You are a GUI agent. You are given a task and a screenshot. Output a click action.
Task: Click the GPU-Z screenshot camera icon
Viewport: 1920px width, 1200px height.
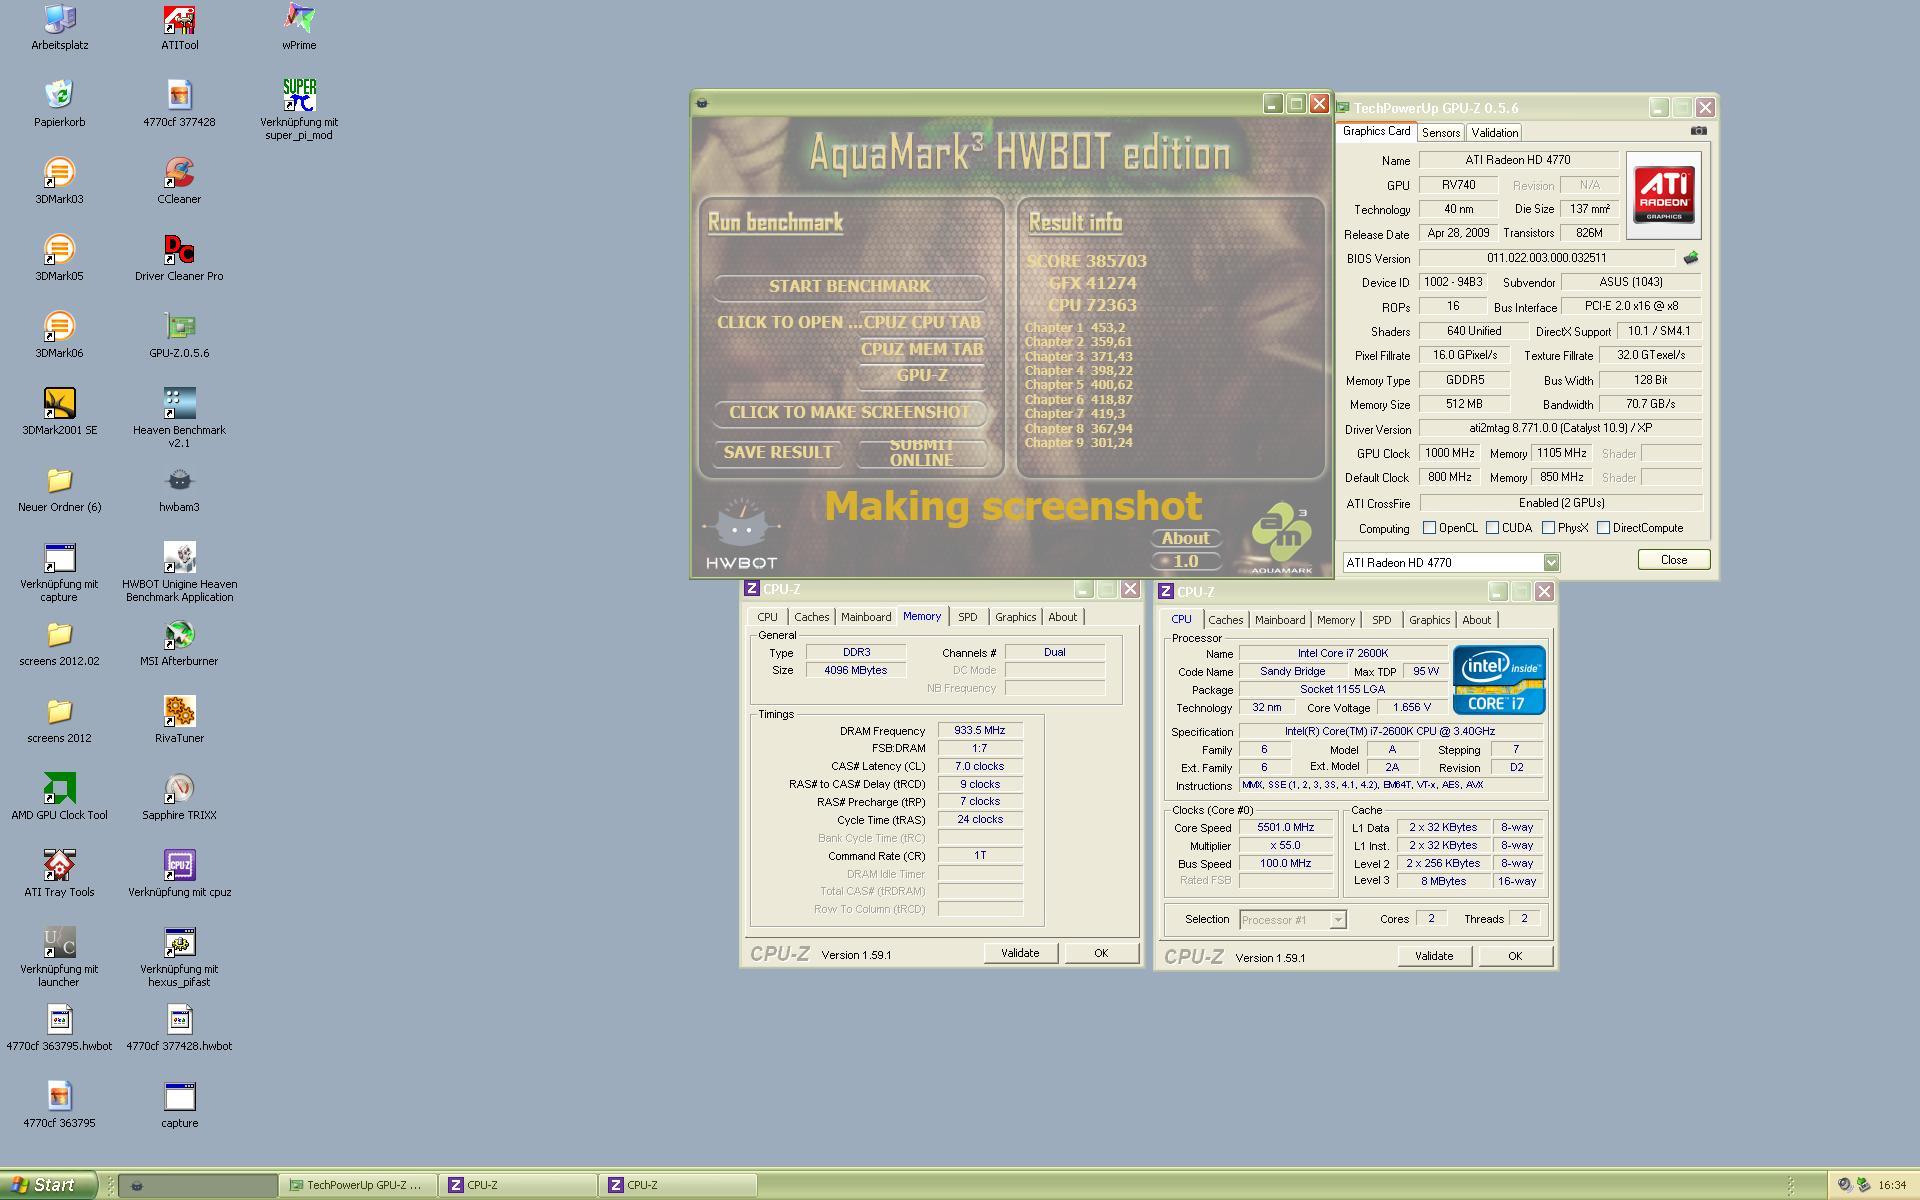coord(1698,131)
